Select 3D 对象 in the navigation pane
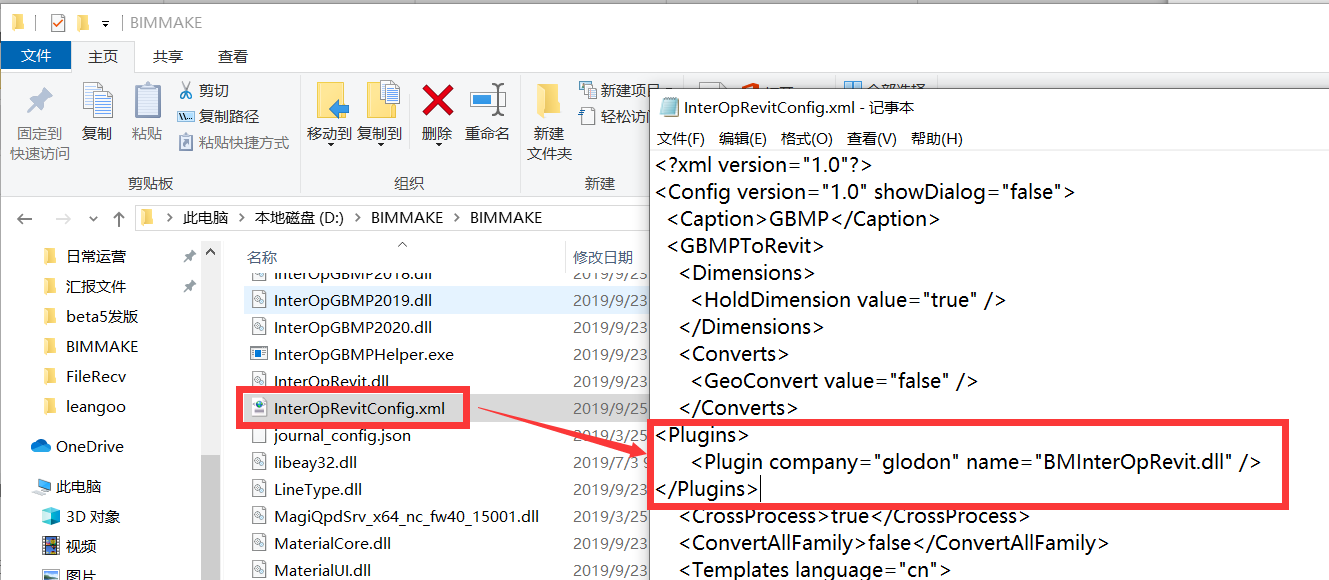This screenshot has height=580, width=1329. click(80, 516)
